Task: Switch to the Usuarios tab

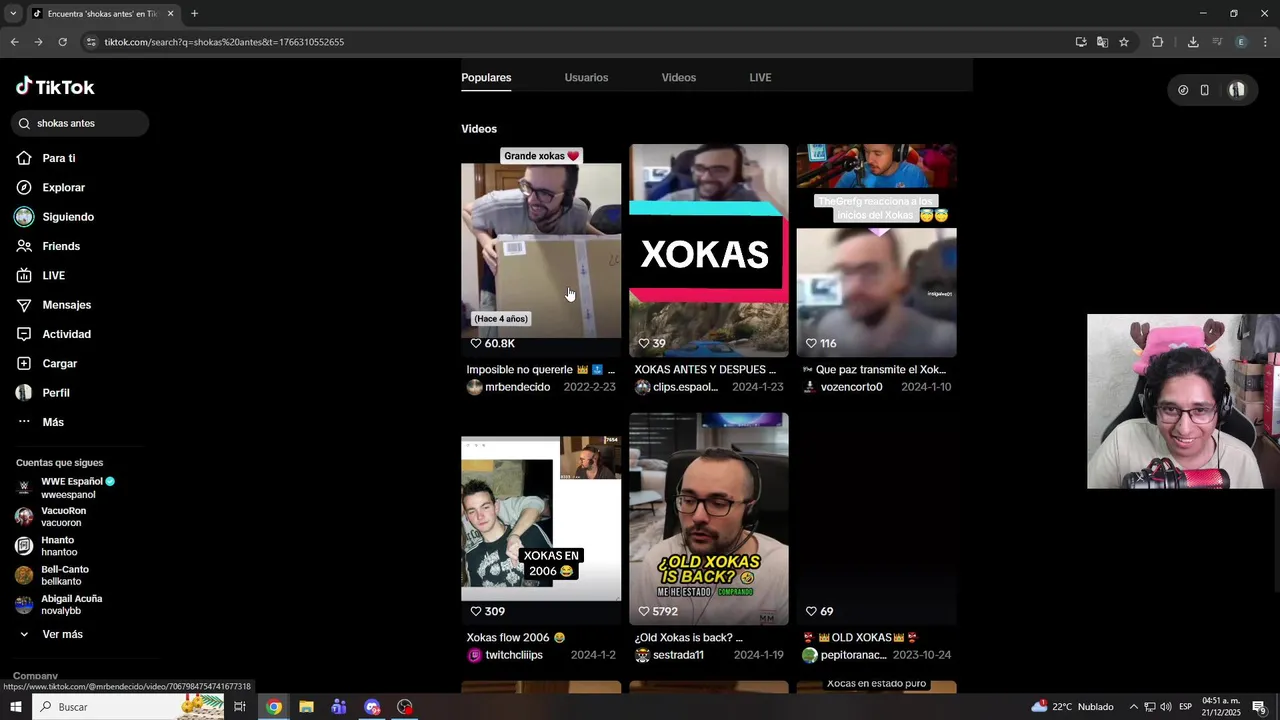Action: click(x=586, y=77)
